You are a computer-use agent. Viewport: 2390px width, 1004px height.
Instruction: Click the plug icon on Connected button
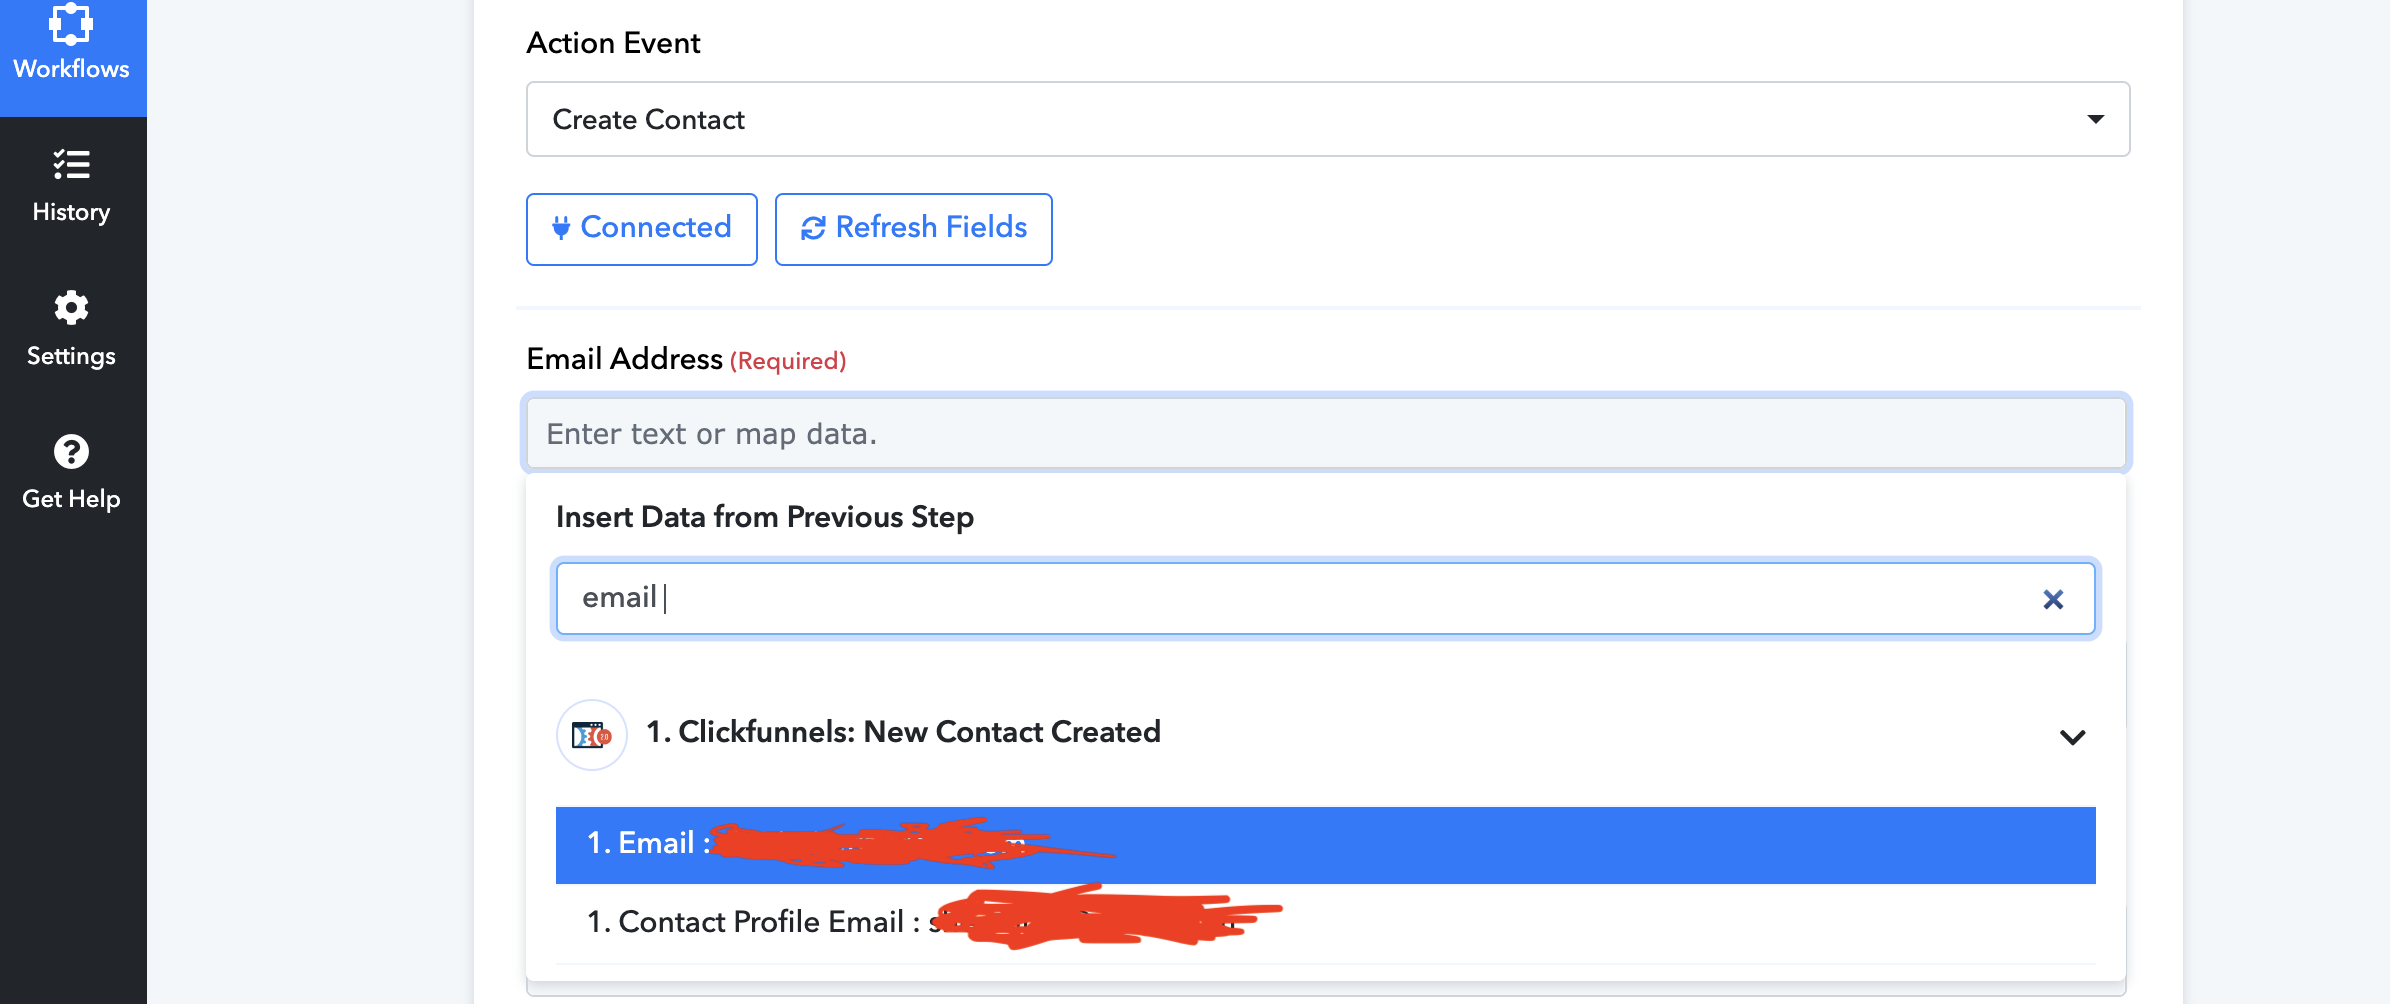[x=562, y=228]
